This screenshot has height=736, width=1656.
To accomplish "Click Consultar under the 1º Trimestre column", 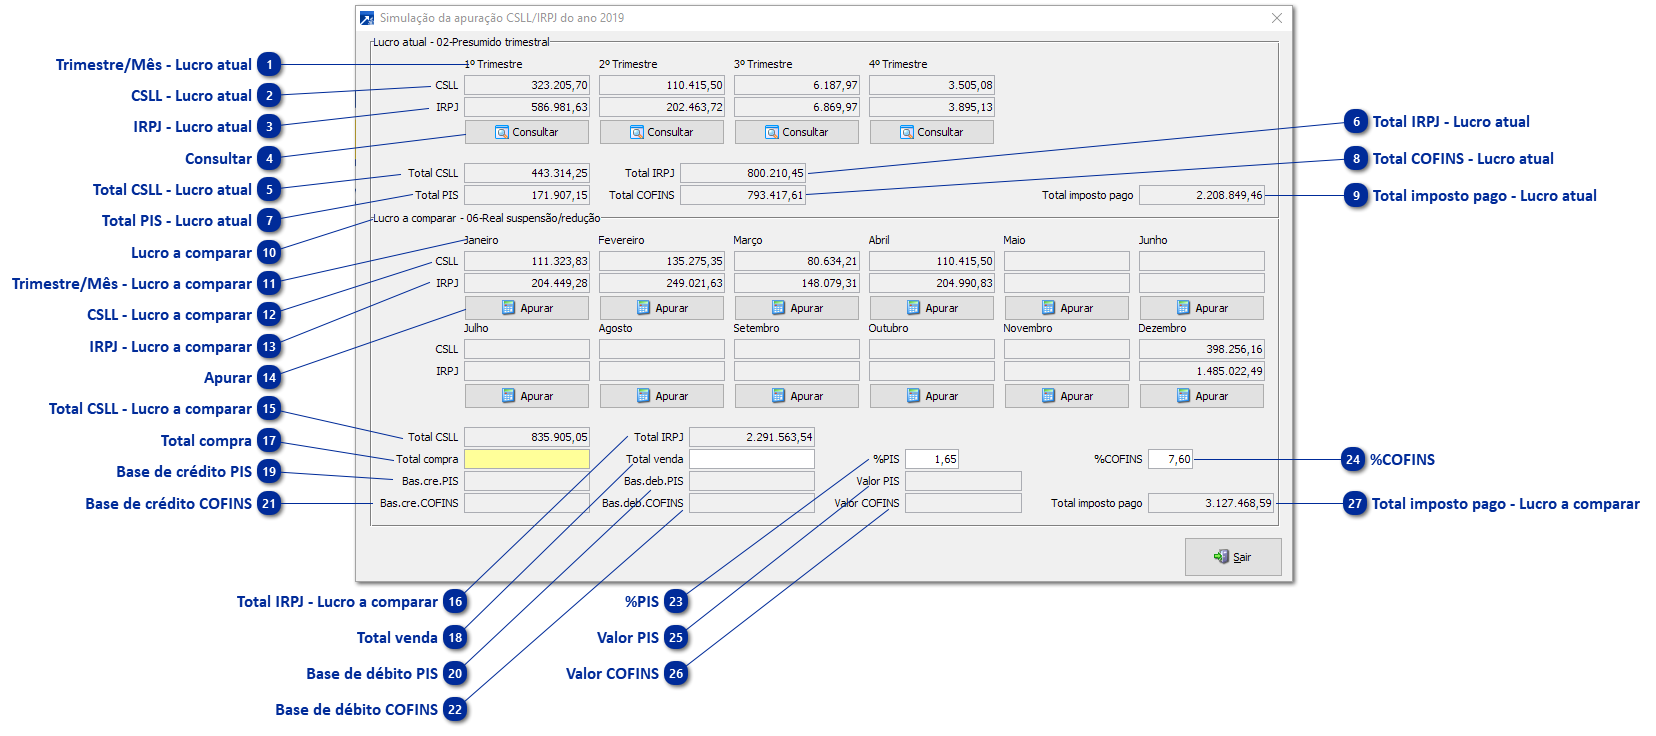I will pos(527,132).
